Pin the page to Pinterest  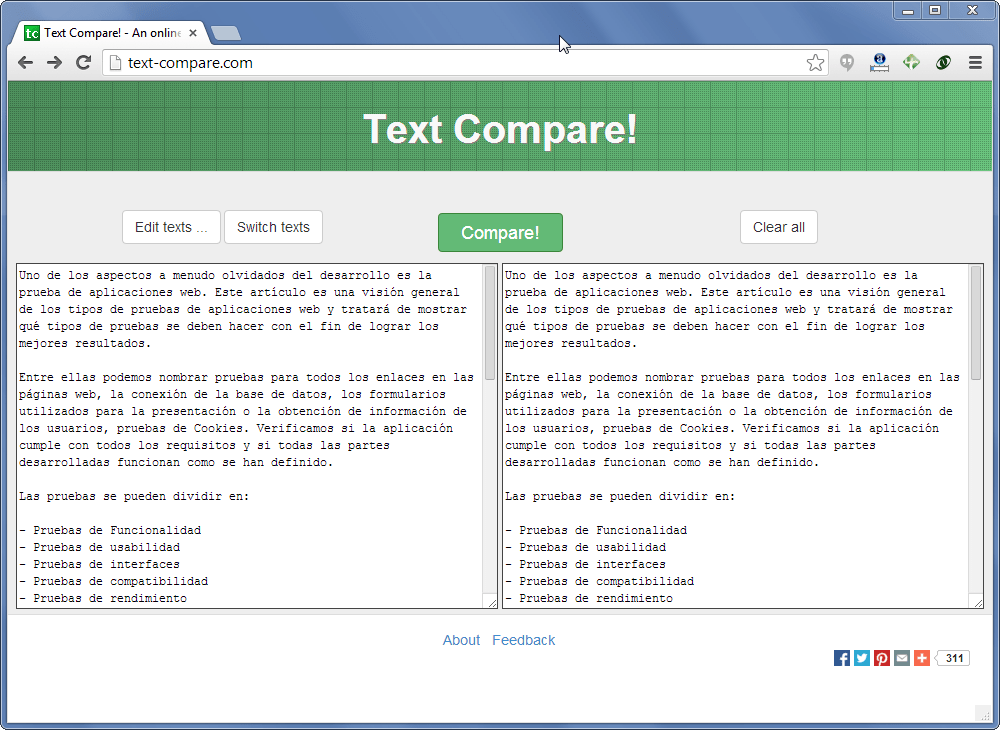point(881,658)
